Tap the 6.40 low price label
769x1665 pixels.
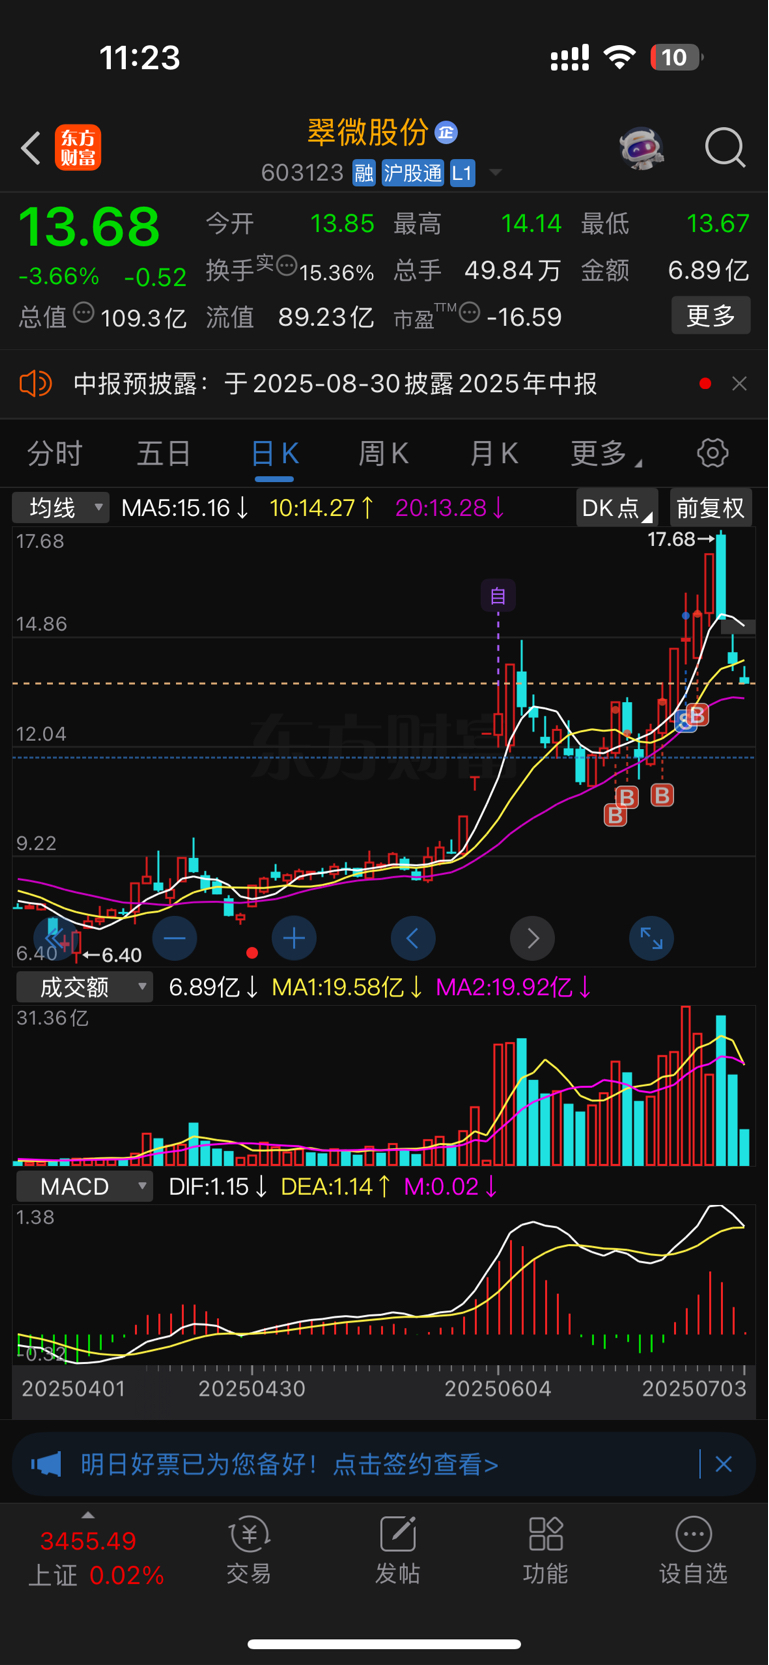[113, 956]
